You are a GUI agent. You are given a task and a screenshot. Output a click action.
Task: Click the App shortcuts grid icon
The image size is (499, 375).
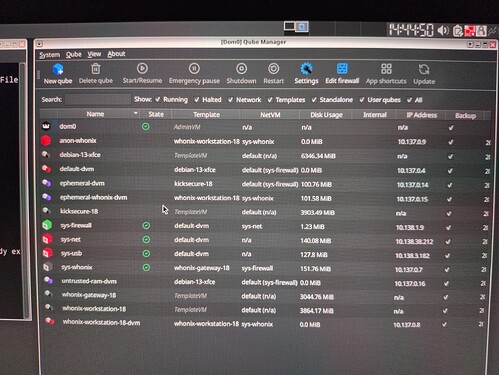[386, 69]
